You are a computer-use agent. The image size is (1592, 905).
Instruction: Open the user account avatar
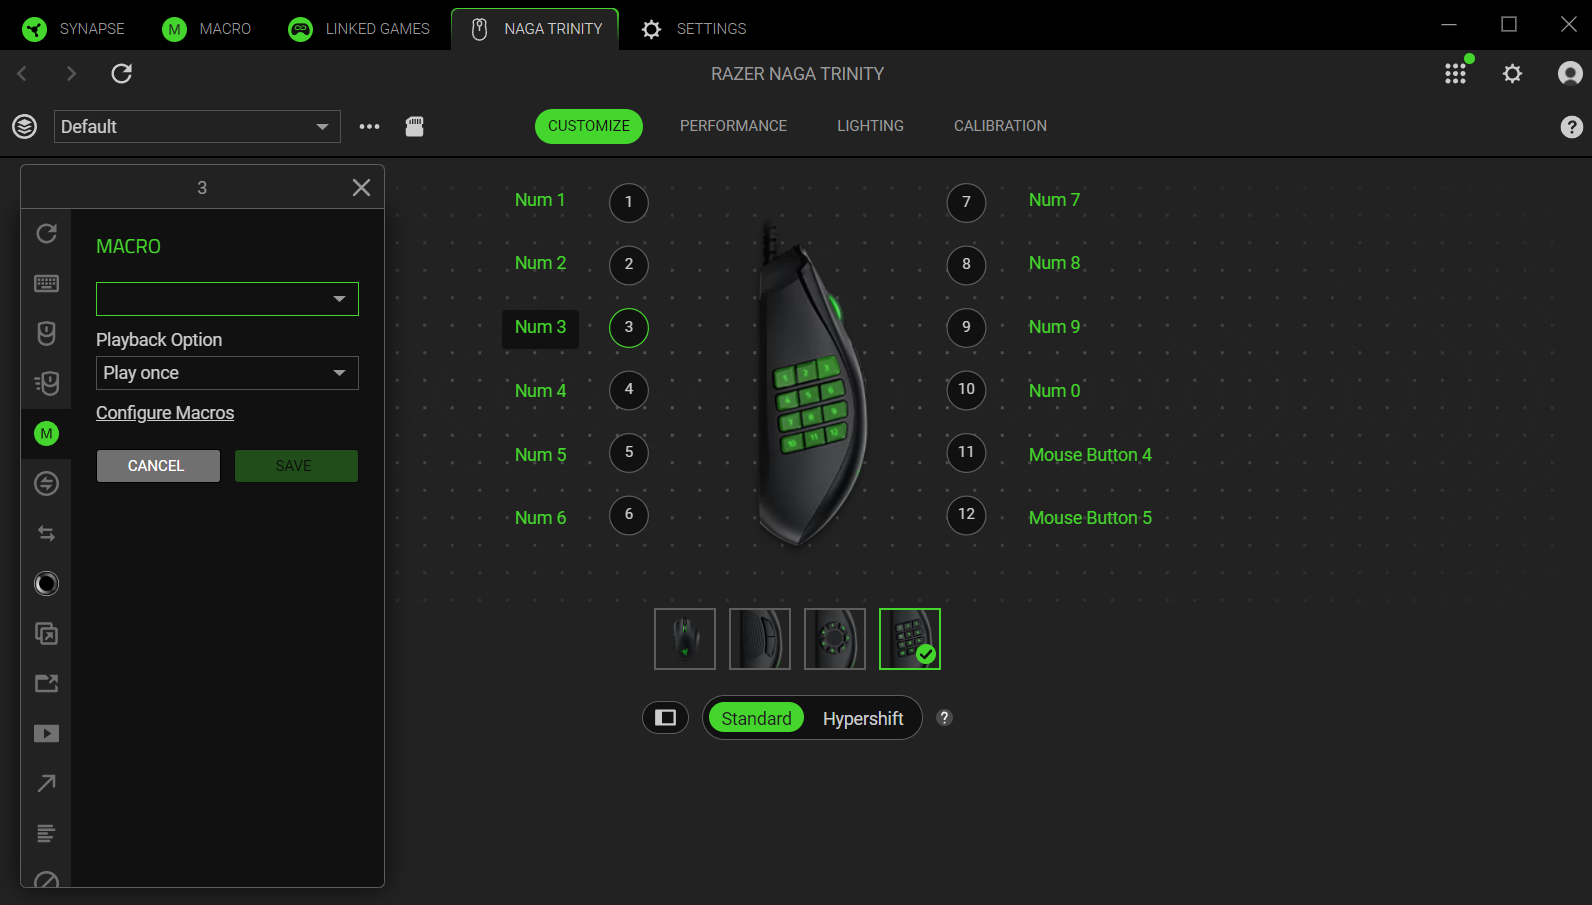pyautogui.click(x=1570, y=74)
